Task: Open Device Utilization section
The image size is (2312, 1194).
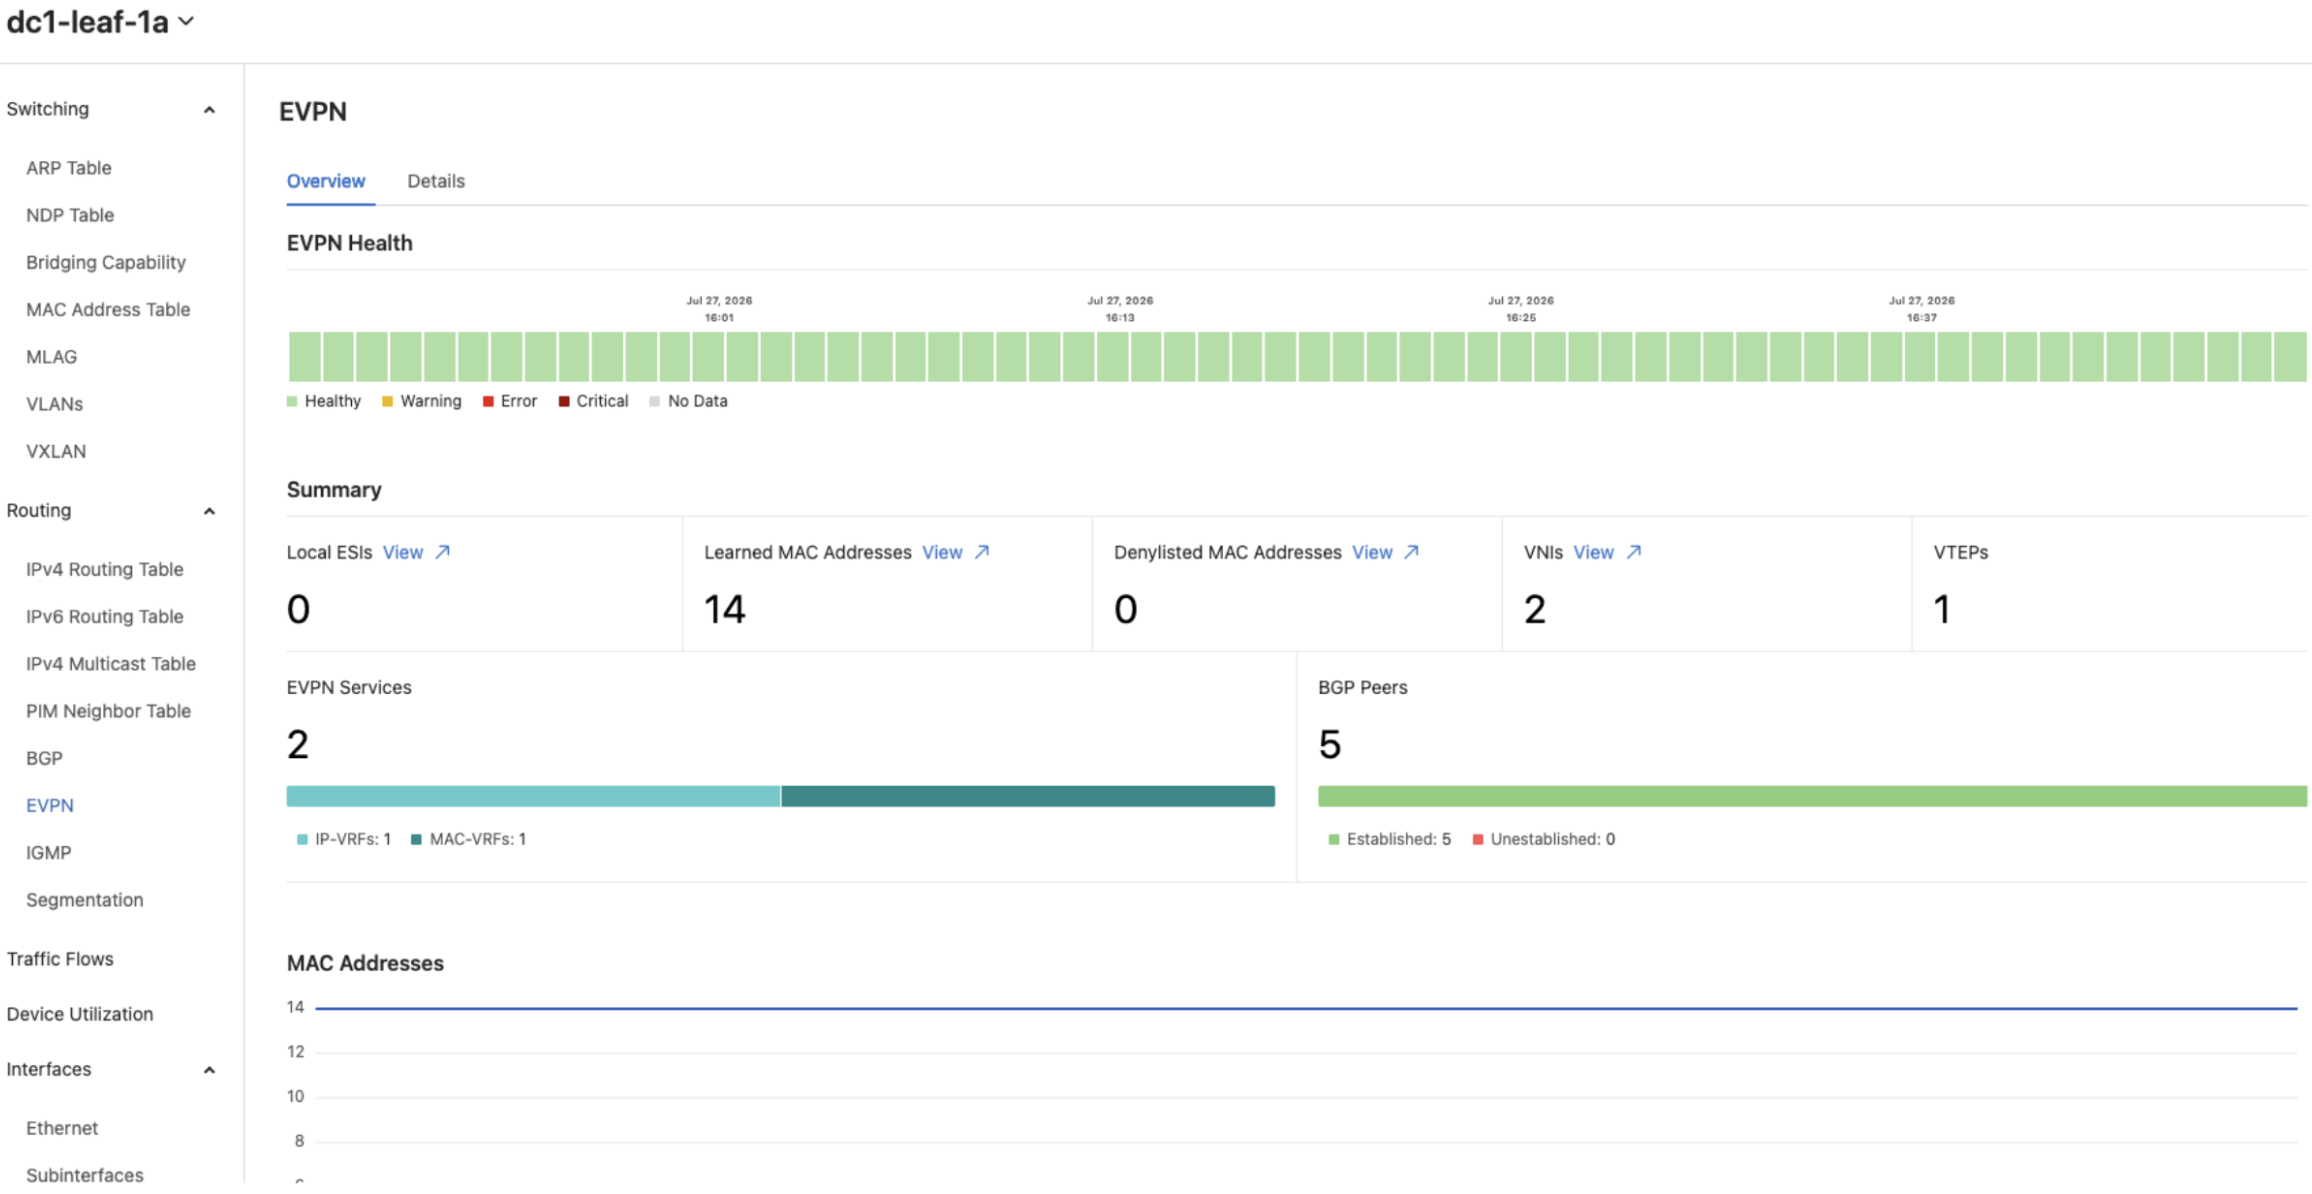Action: coord(80,1014)
